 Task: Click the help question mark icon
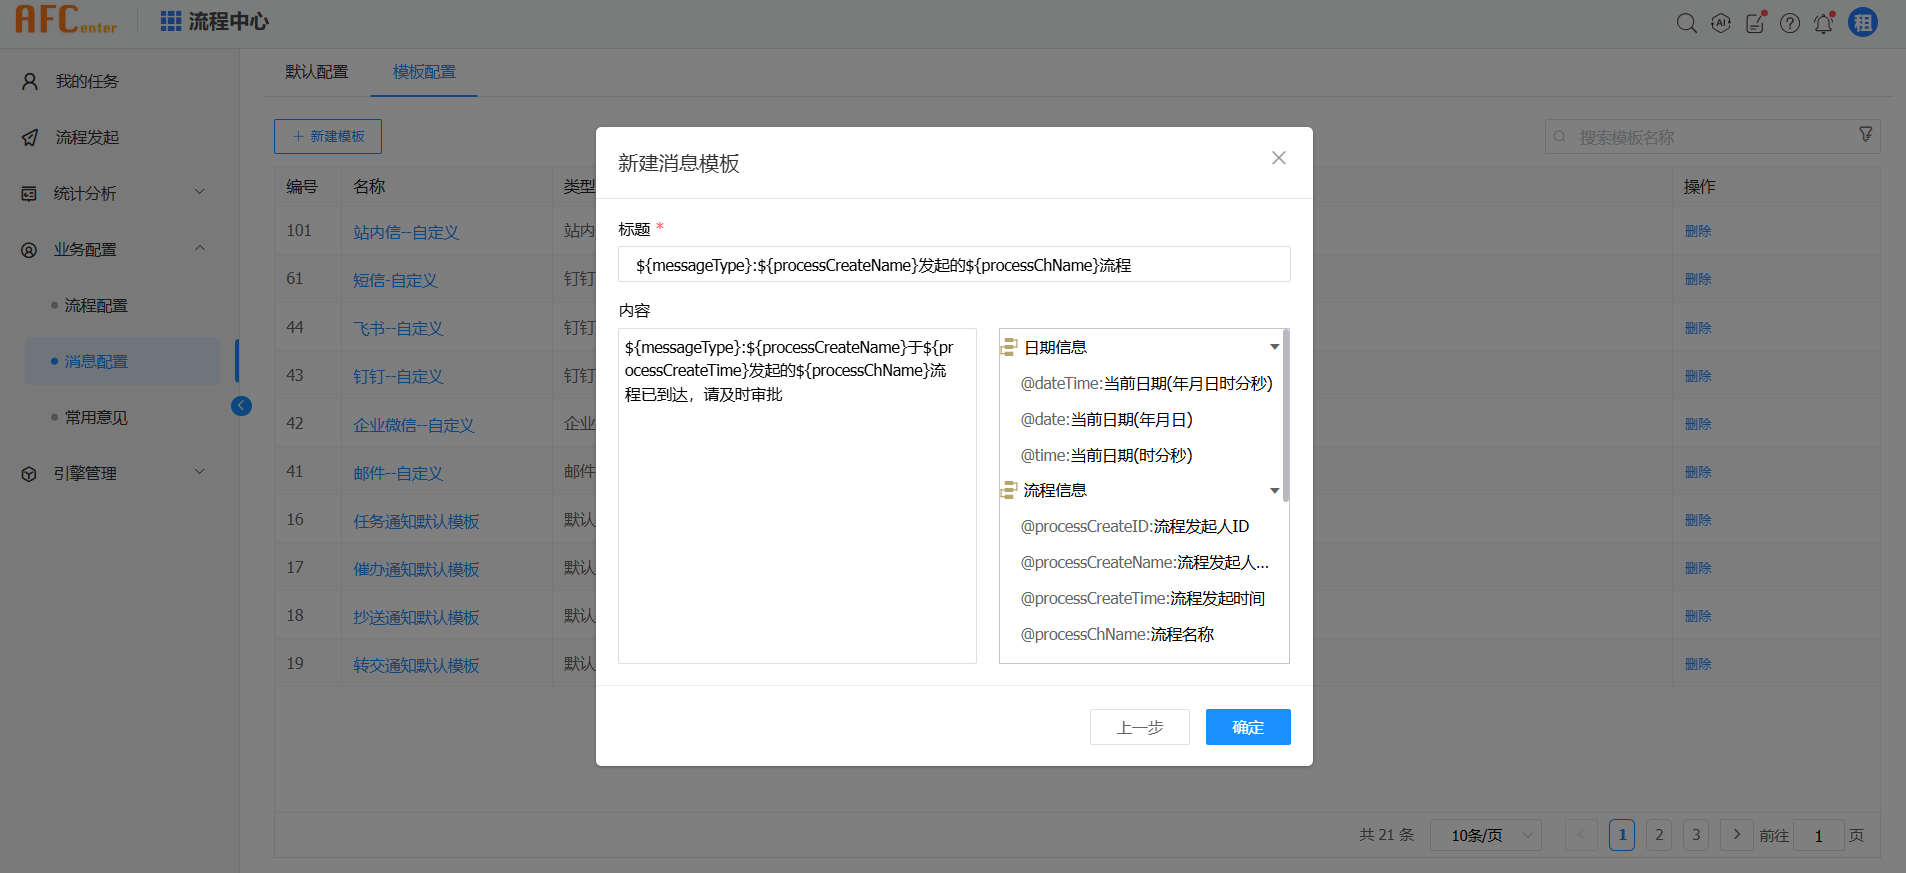1789,23
